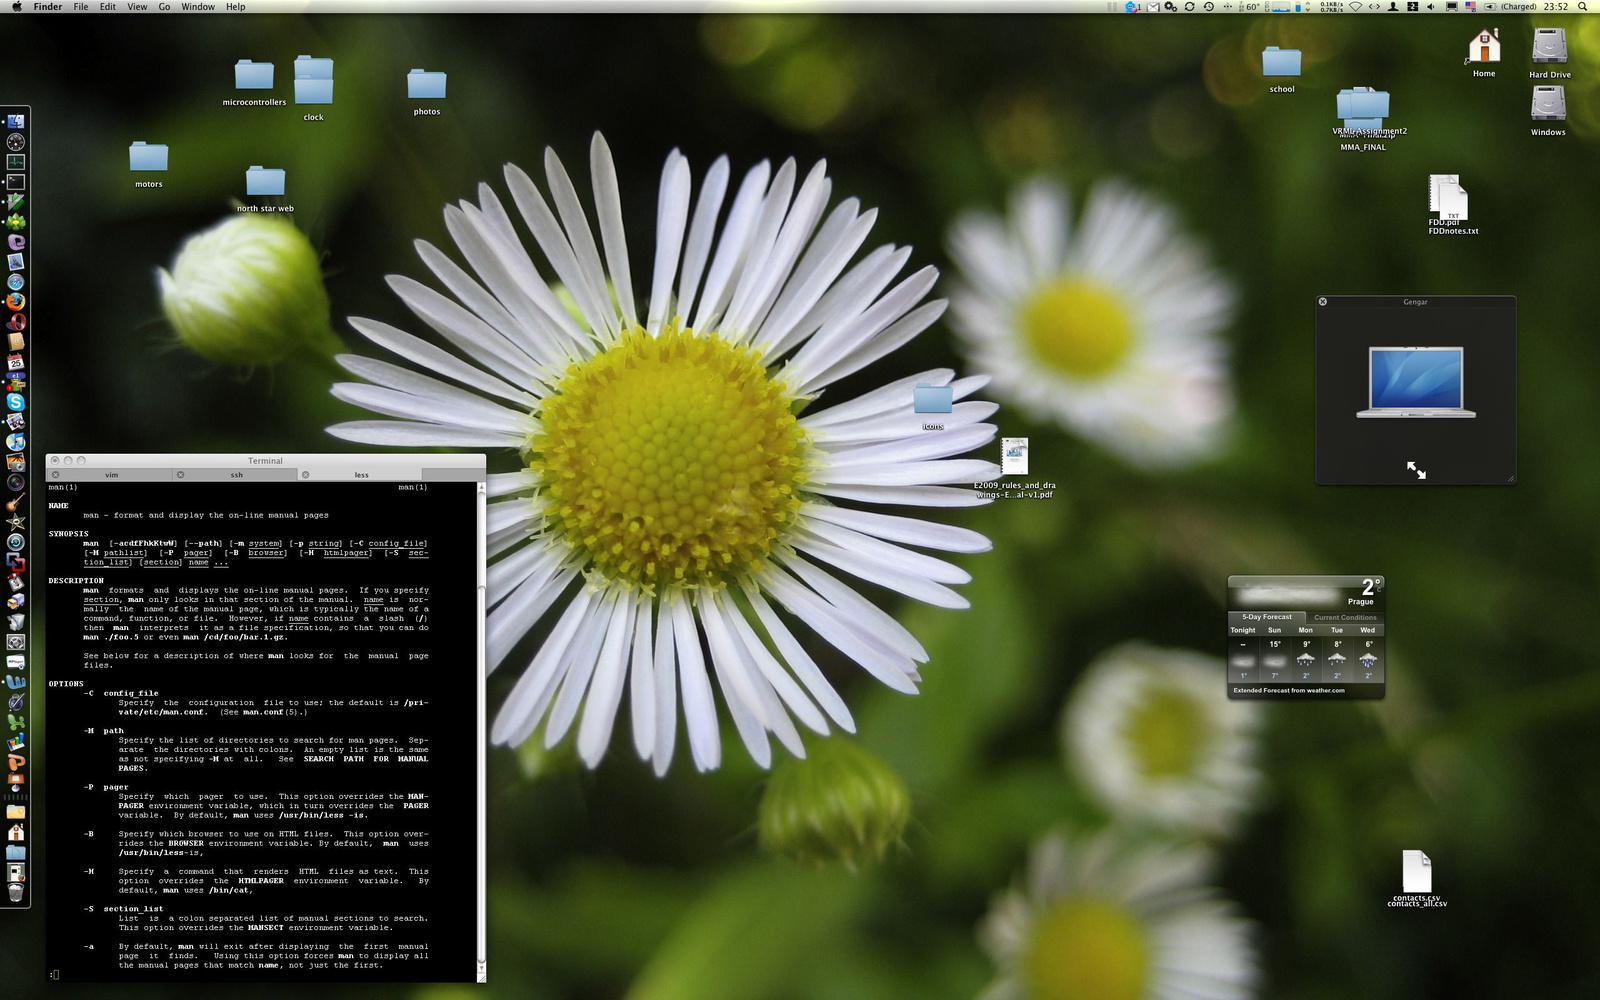Image resolution: width=1600 pixels, height=1000 pixels.
Task: Close the ssh tab in Terminal
Action: tap(180, 475)
